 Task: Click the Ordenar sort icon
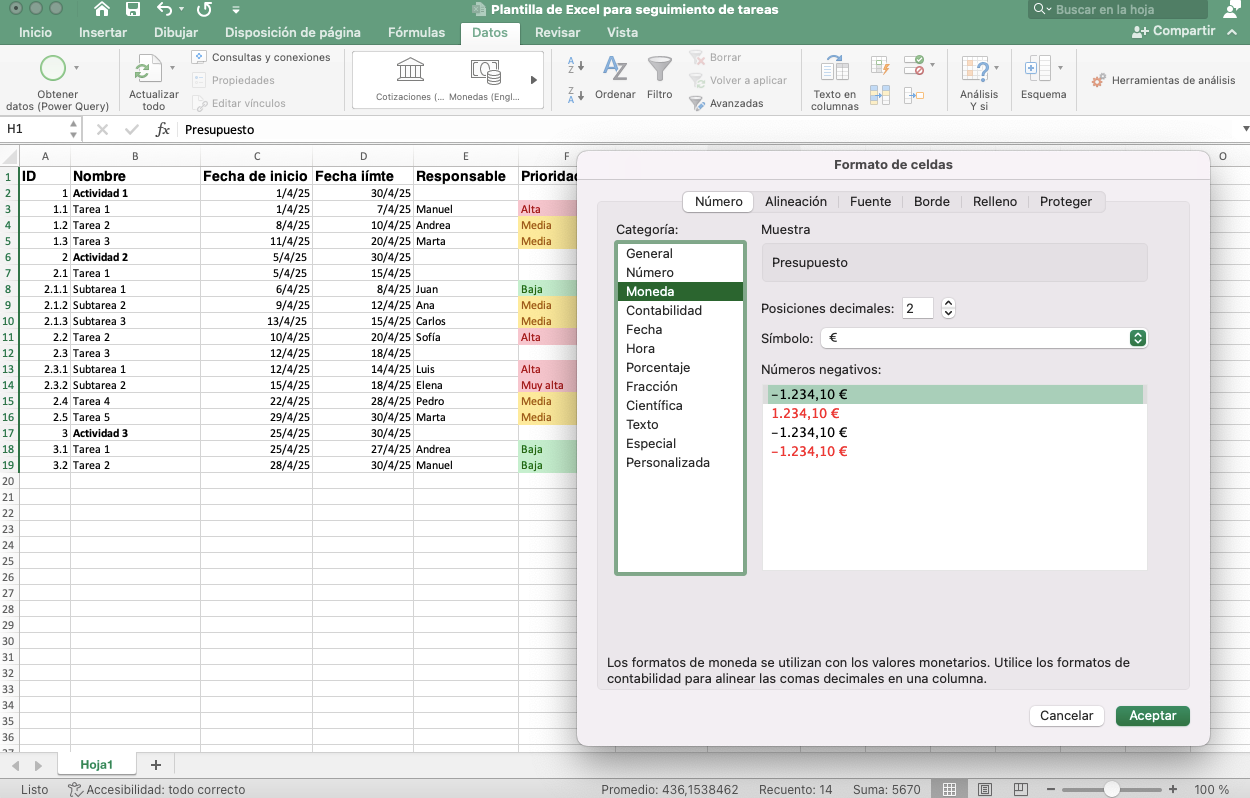615,70
